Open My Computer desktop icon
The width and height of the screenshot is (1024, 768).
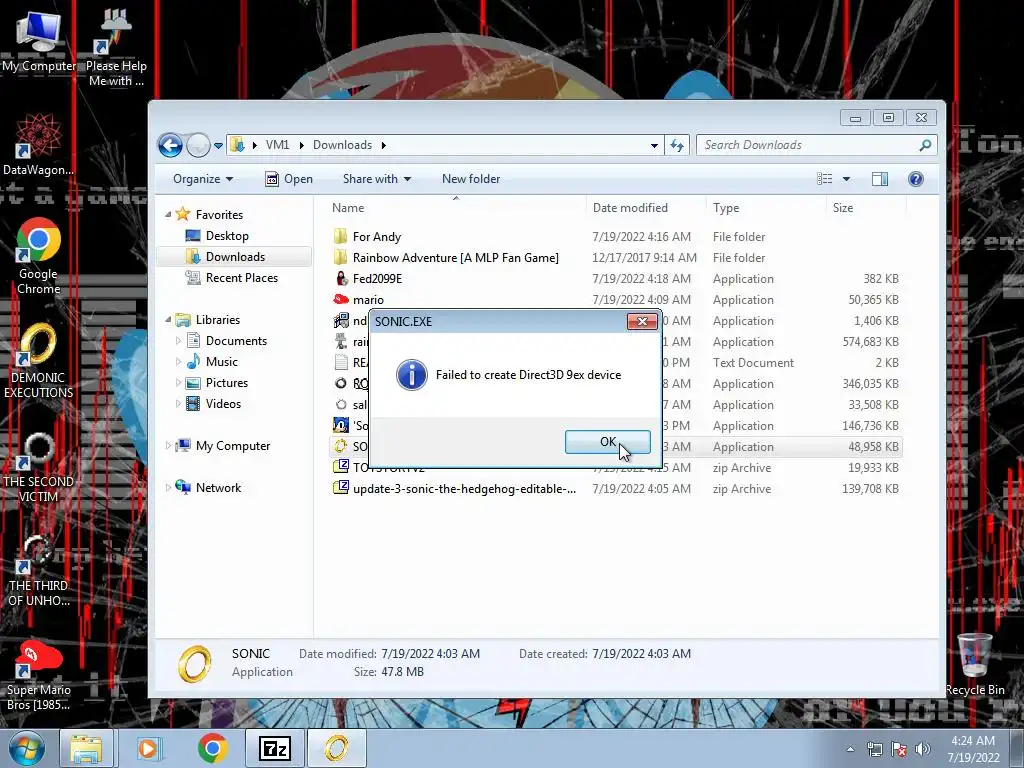(x=38, y=40)
